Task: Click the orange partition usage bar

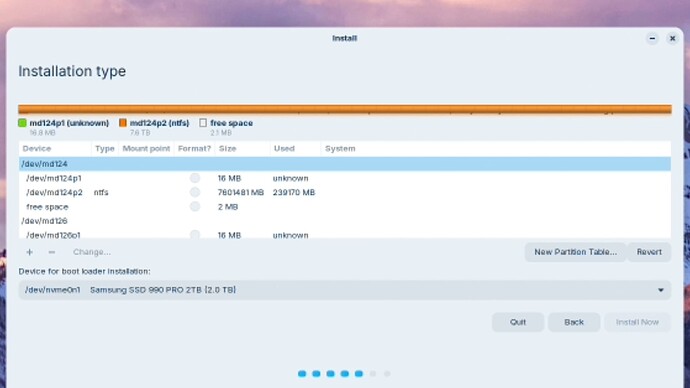Action: (345, 110)
